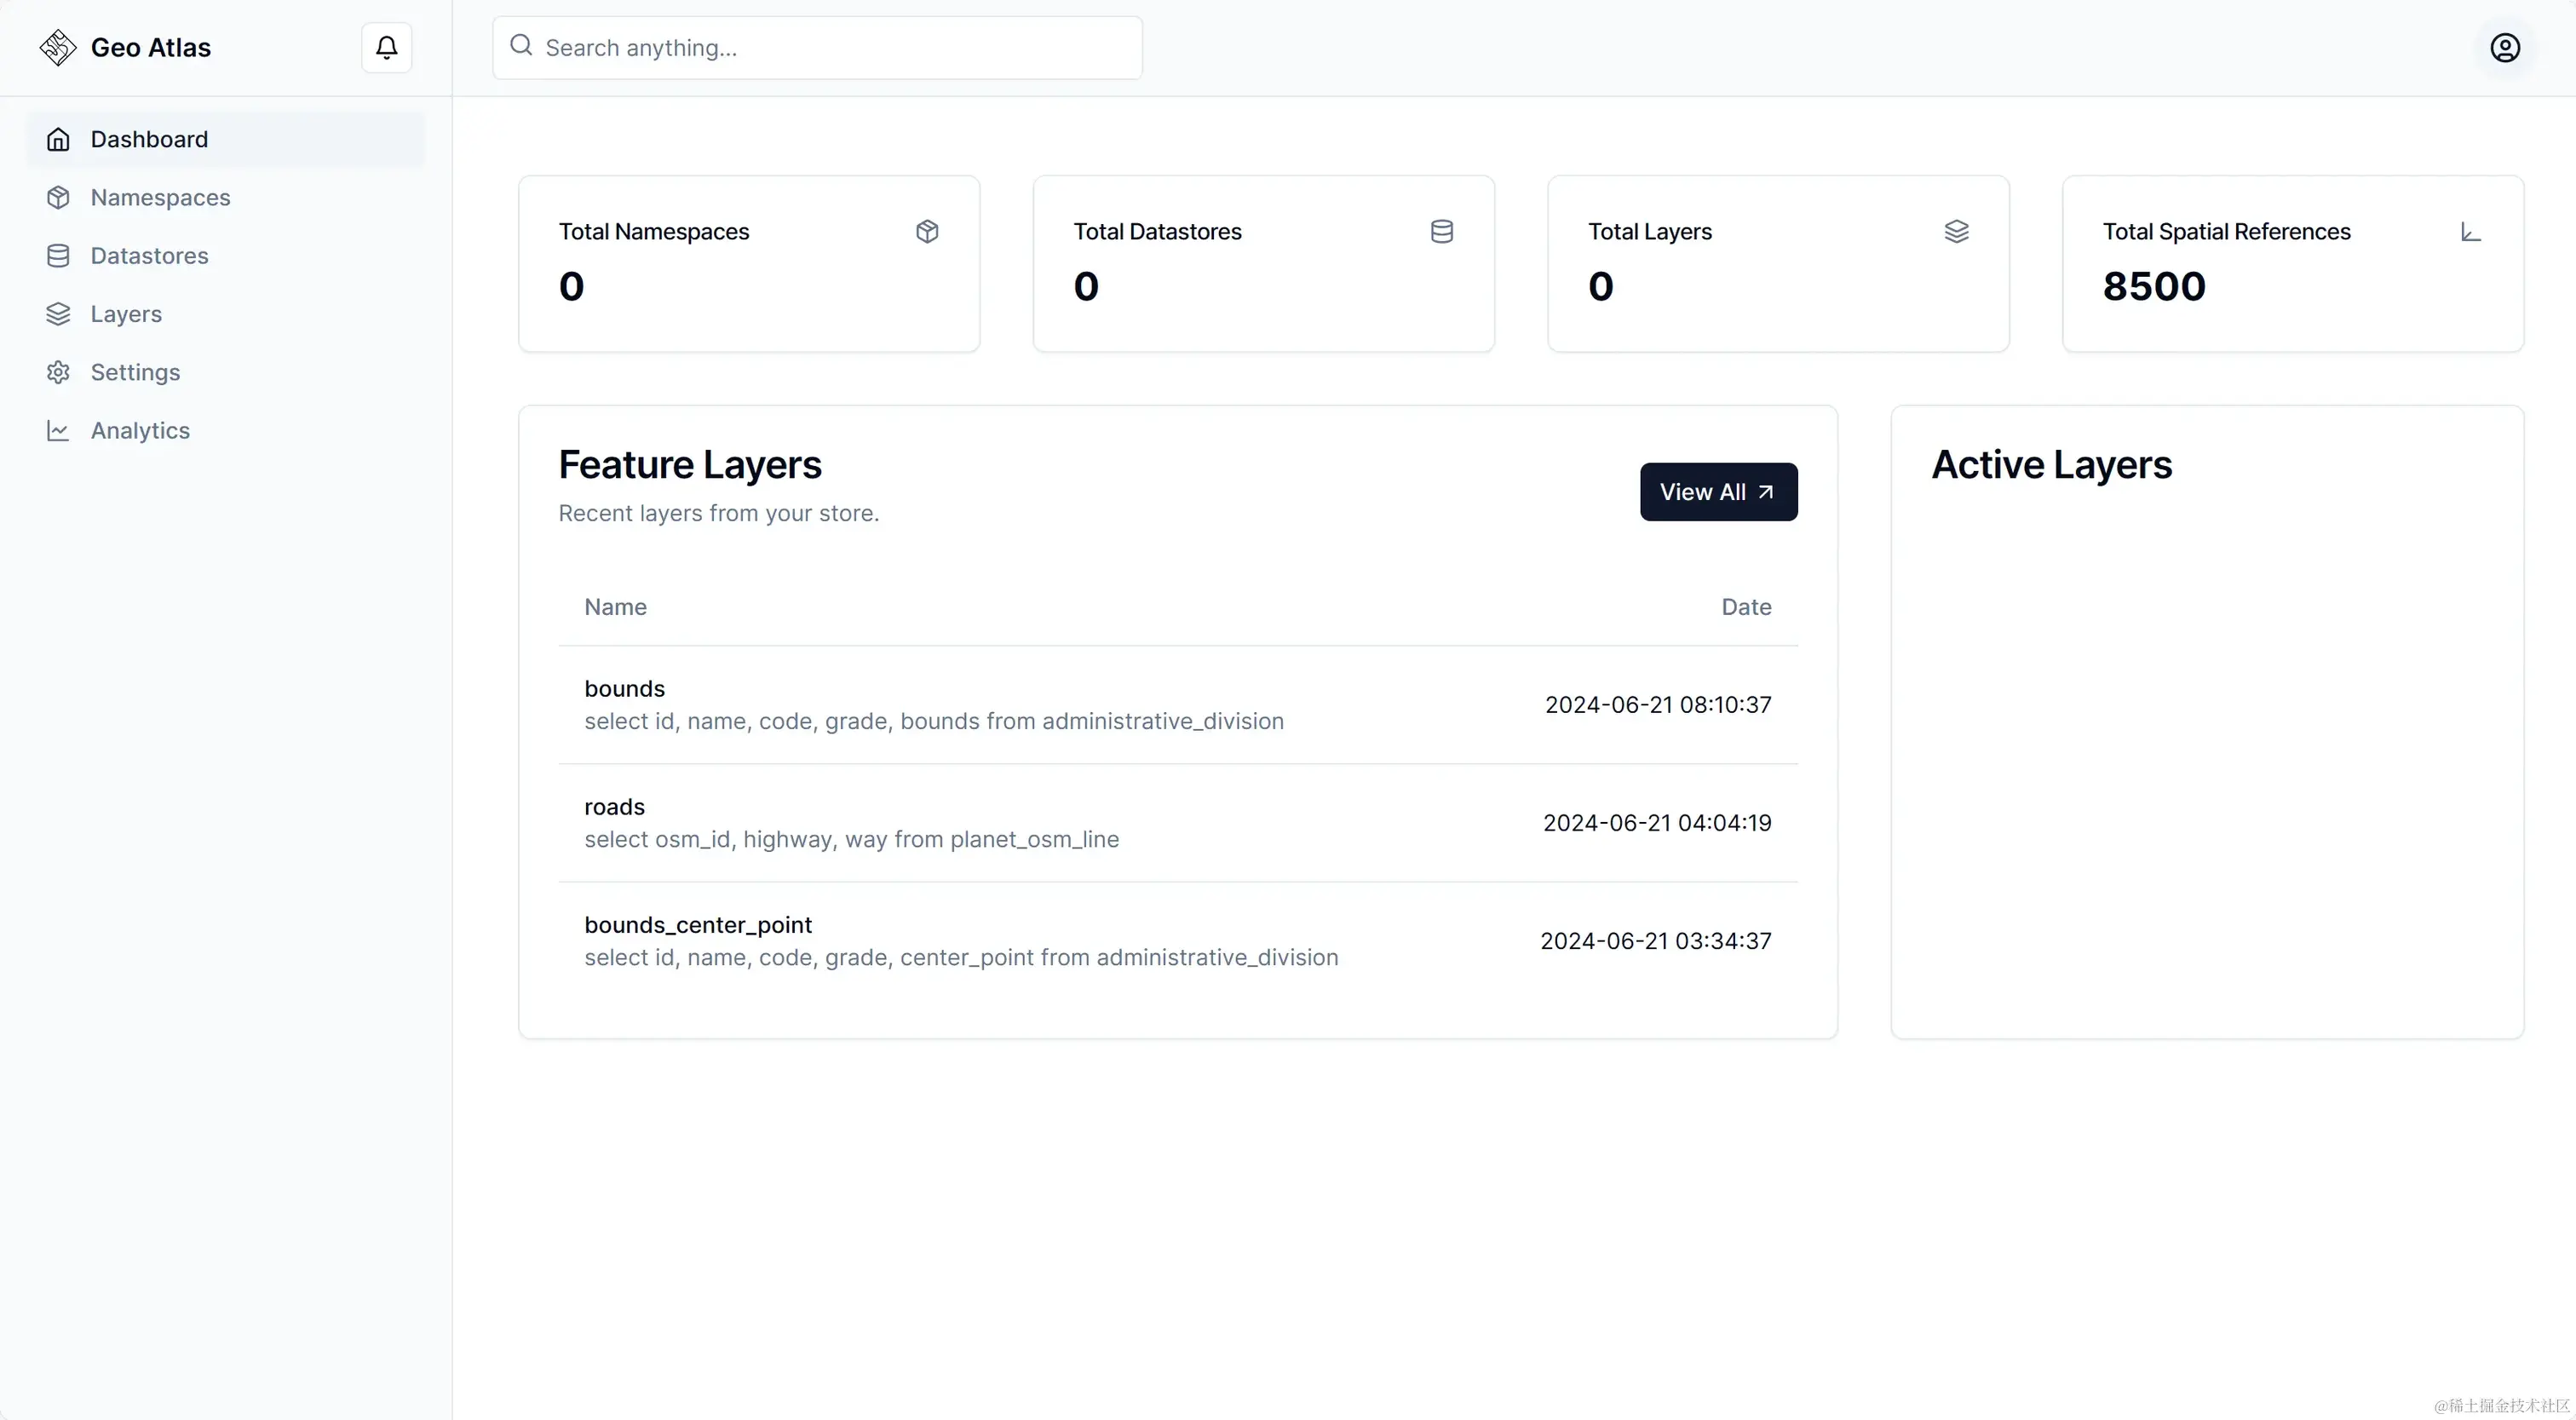2576x1420 pixels.
Task: Open the user profile avatar icon
Action: [x=2504, y=48]
